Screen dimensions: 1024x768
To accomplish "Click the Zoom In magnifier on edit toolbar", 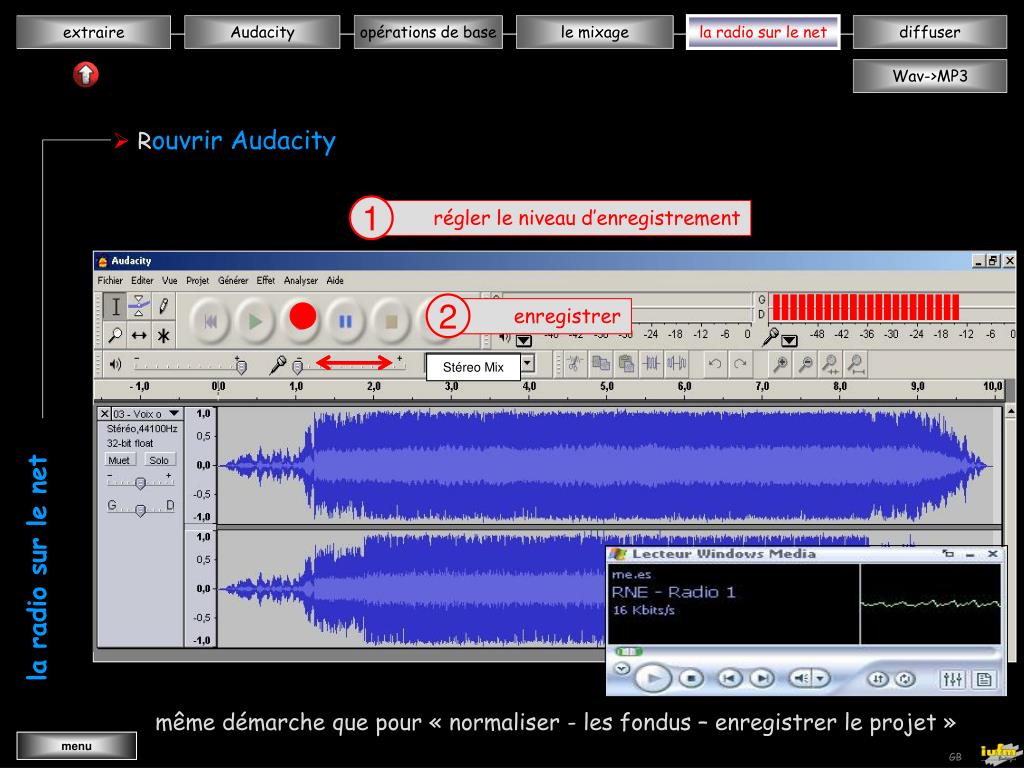I will (x=779, y=363).
